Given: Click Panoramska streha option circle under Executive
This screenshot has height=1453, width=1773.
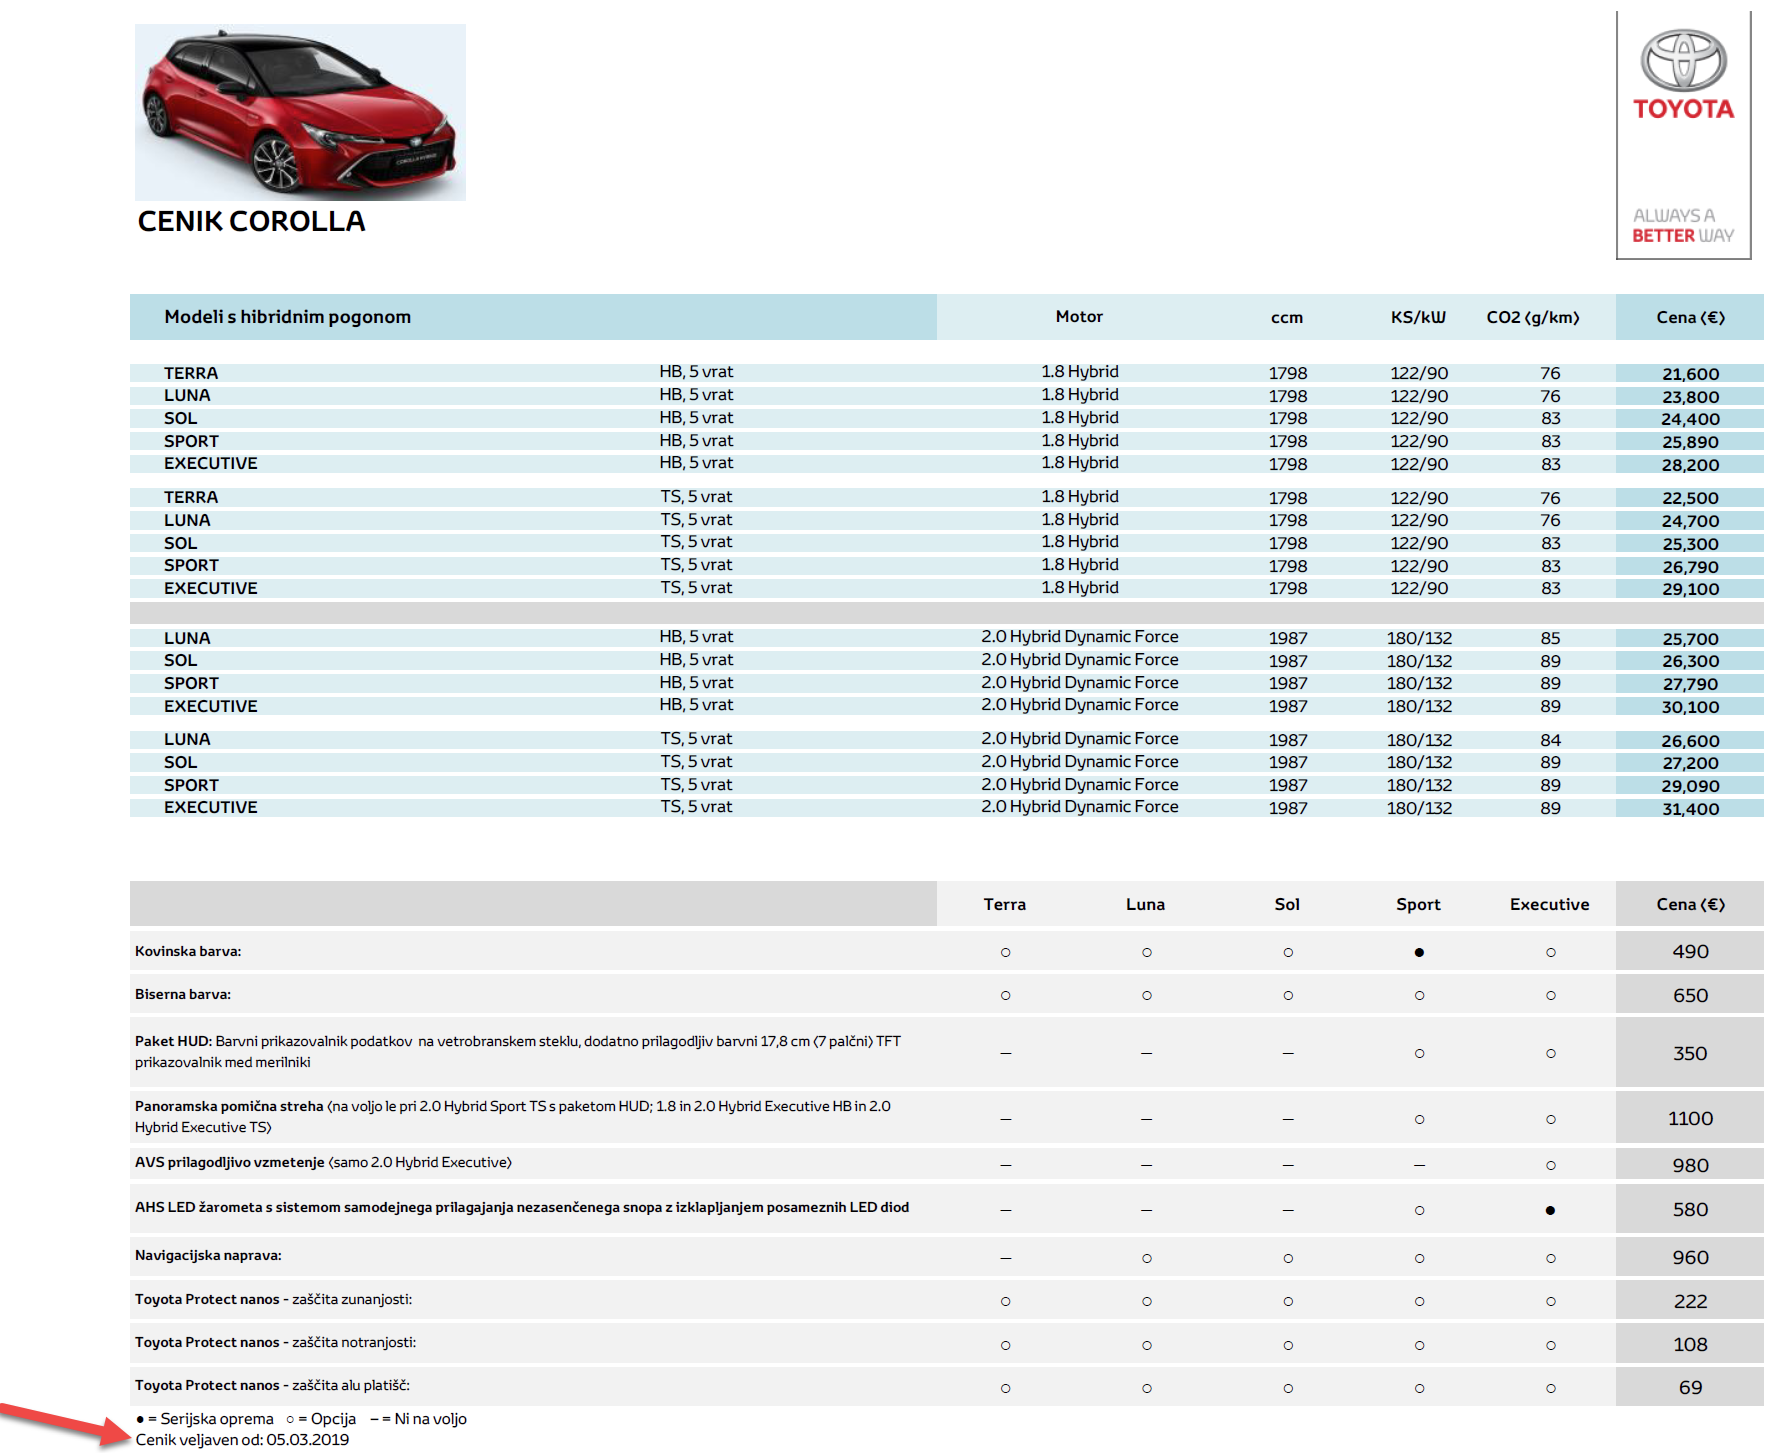Looking at the screenshot, I should pyautogui.click(x=1550, y=1119).
